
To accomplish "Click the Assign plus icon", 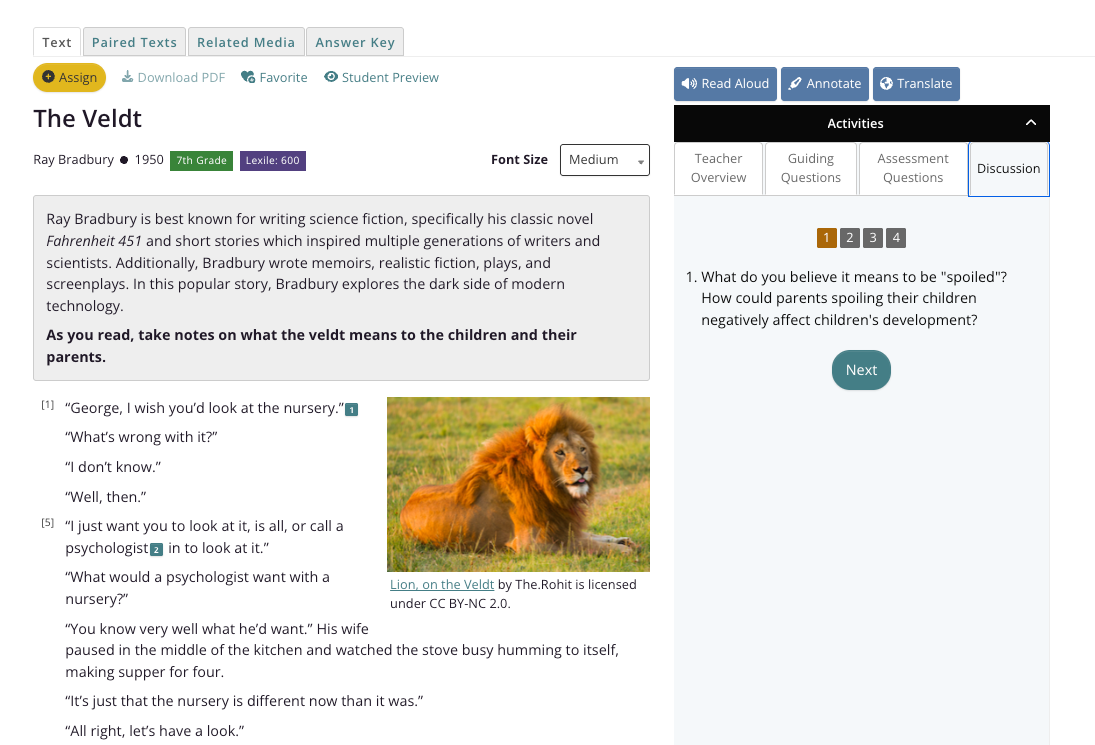I will pyautogui.click(x=48, y=77).
